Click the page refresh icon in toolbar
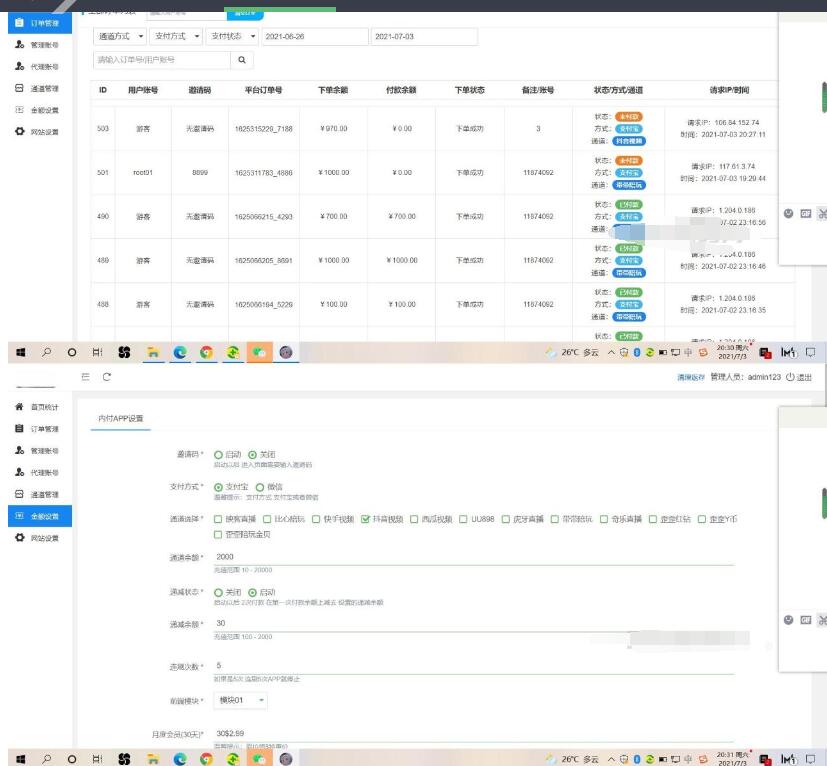 pyautogui.click(x=105, y=378)
